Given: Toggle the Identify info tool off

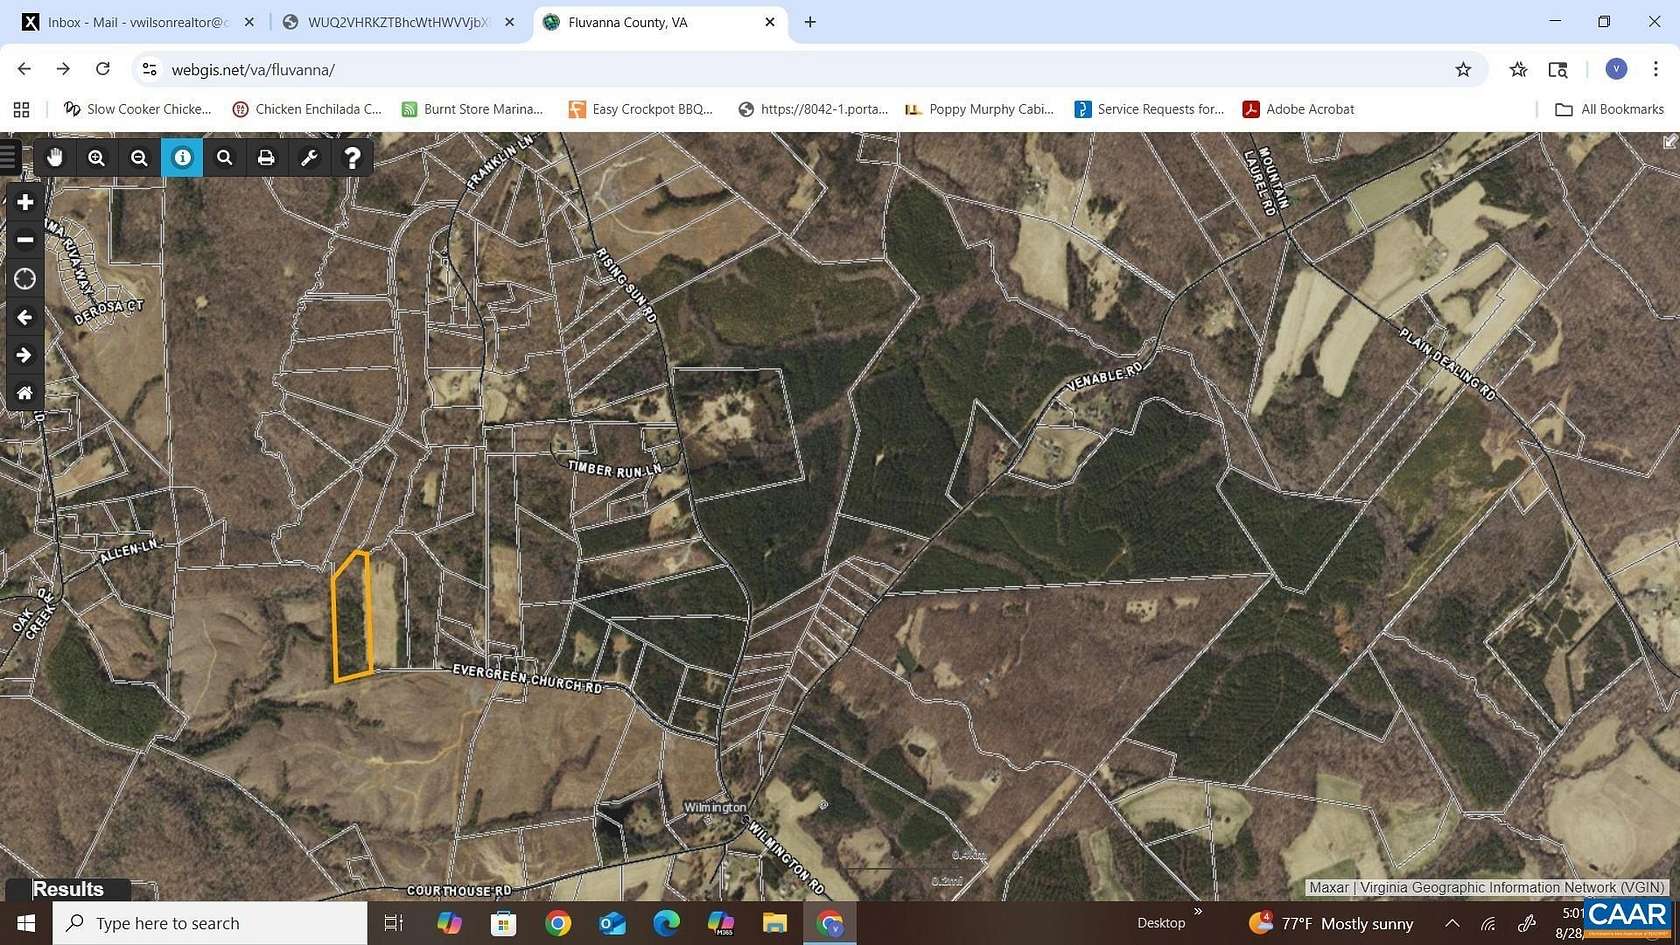Looking at the screenshot, I should pyautogui.click(x=182, y=157).
